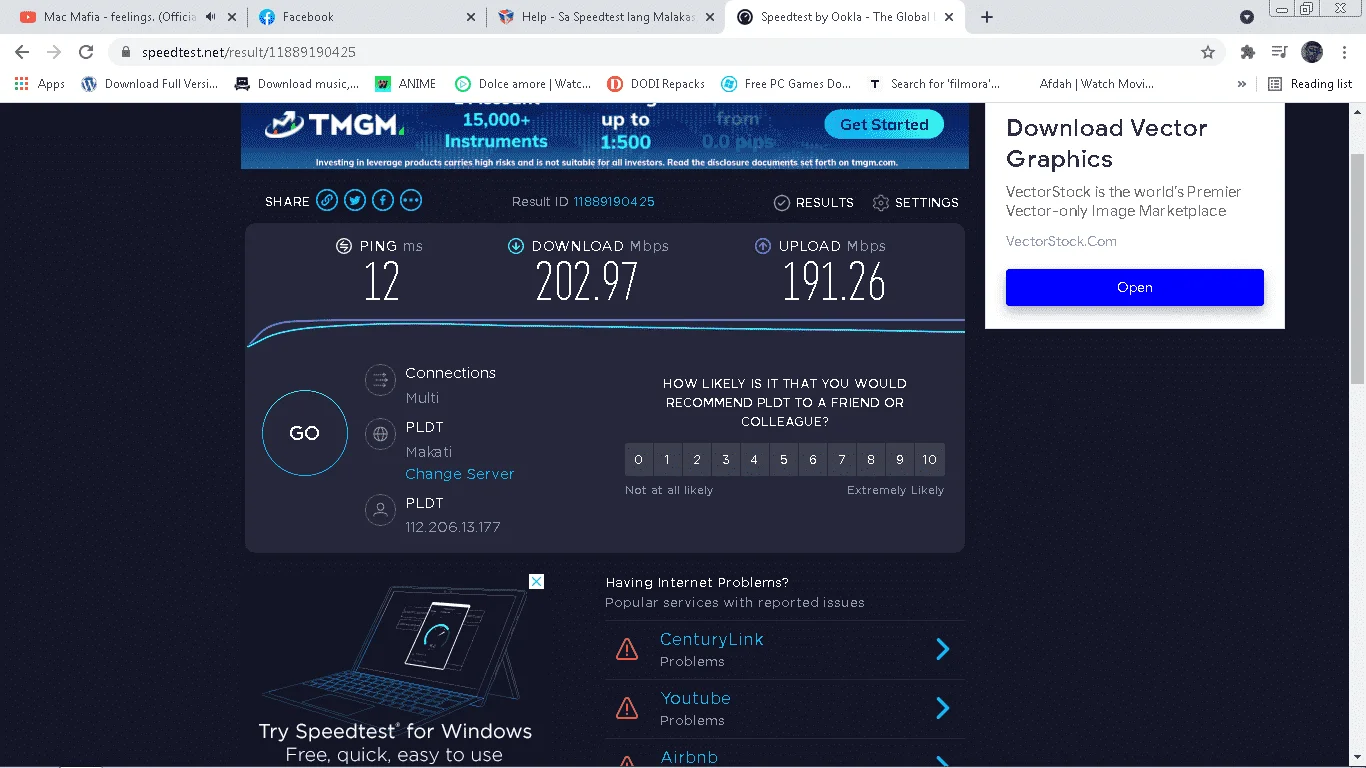Screen dimensions: 1366x768
Task: Open the Apps shortcut in bookmarks bar
Action: coord(40,84)
